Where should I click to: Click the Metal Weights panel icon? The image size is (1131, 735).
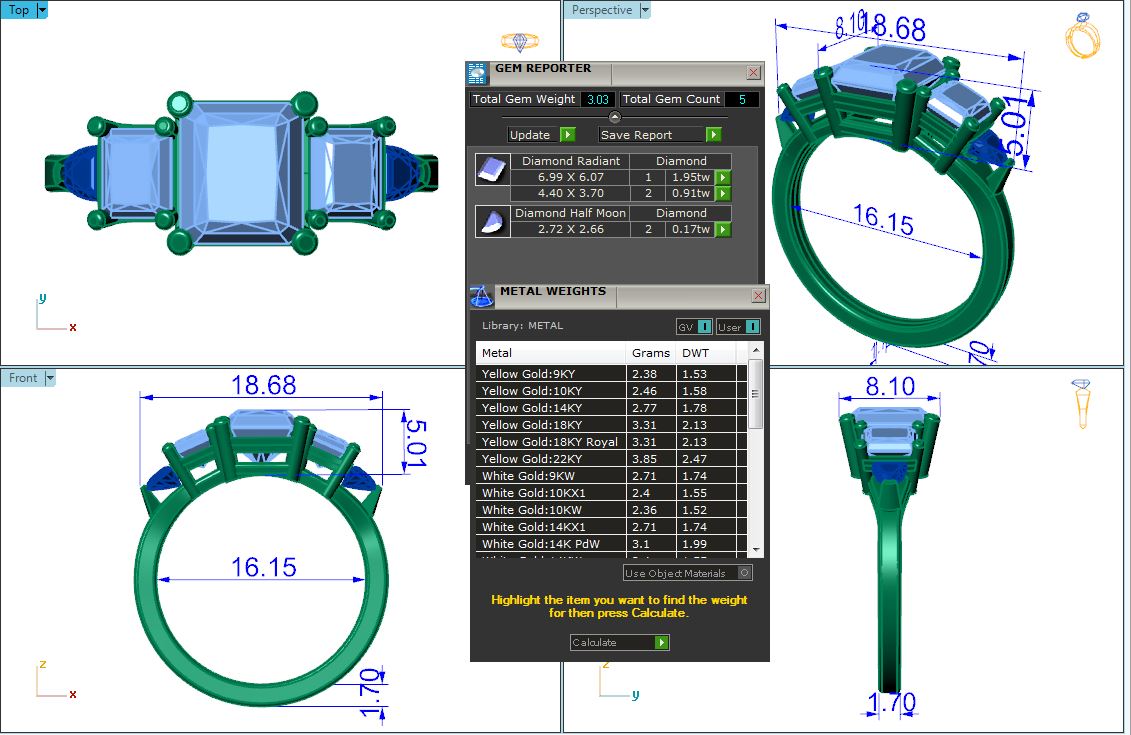click(481, 296)
